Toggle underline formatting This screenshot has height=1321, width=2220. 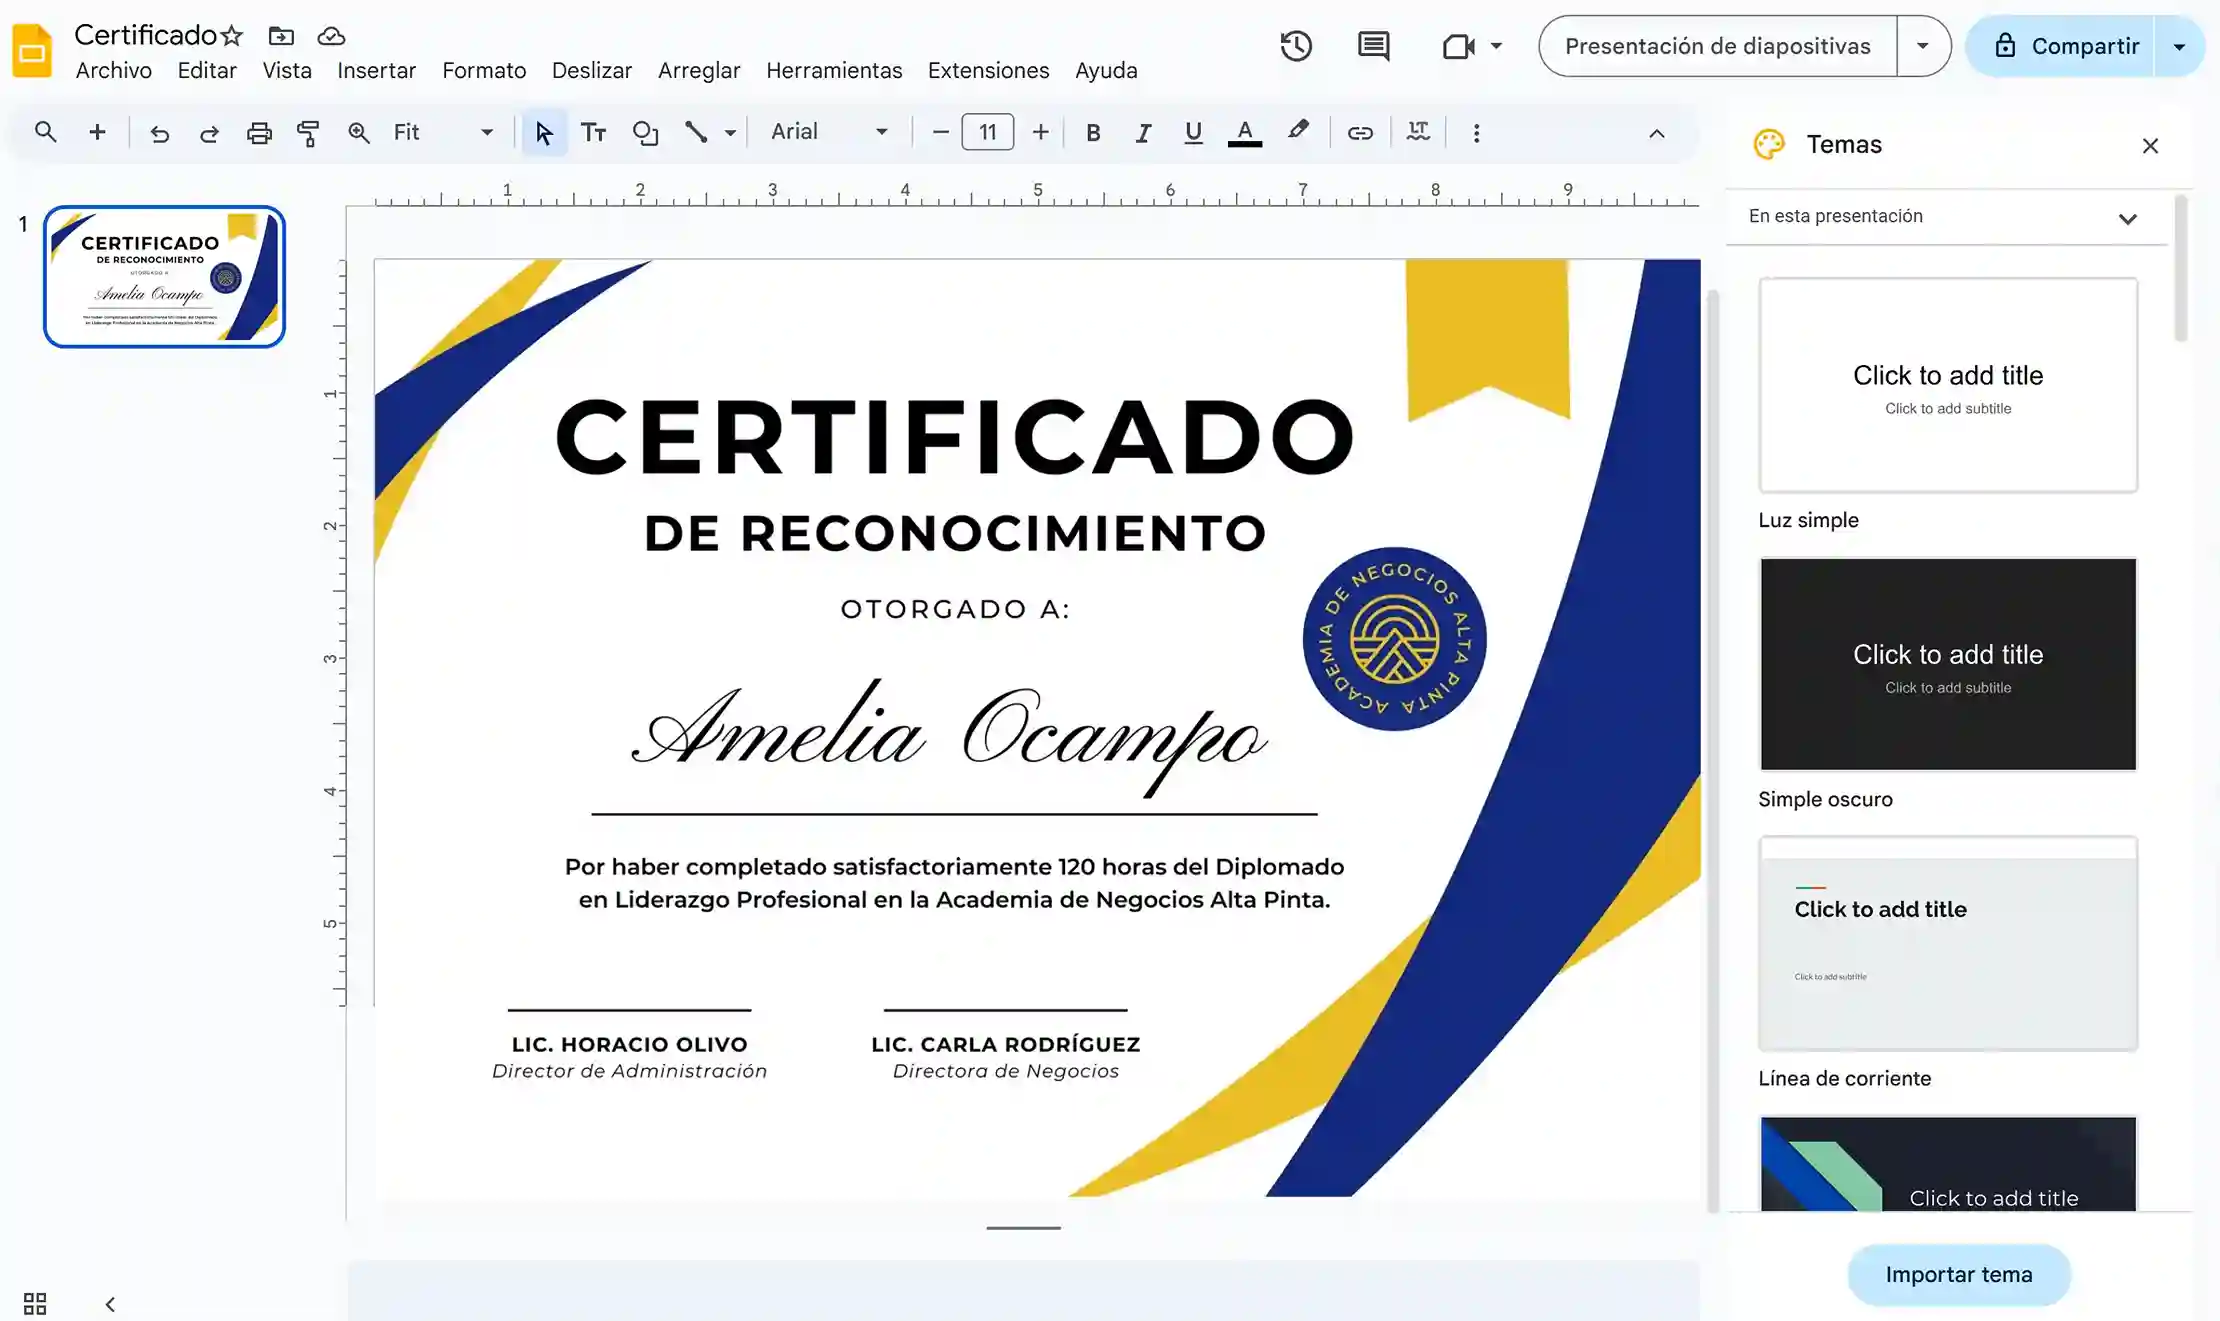pyautogui.click(x=1192, y=133)
